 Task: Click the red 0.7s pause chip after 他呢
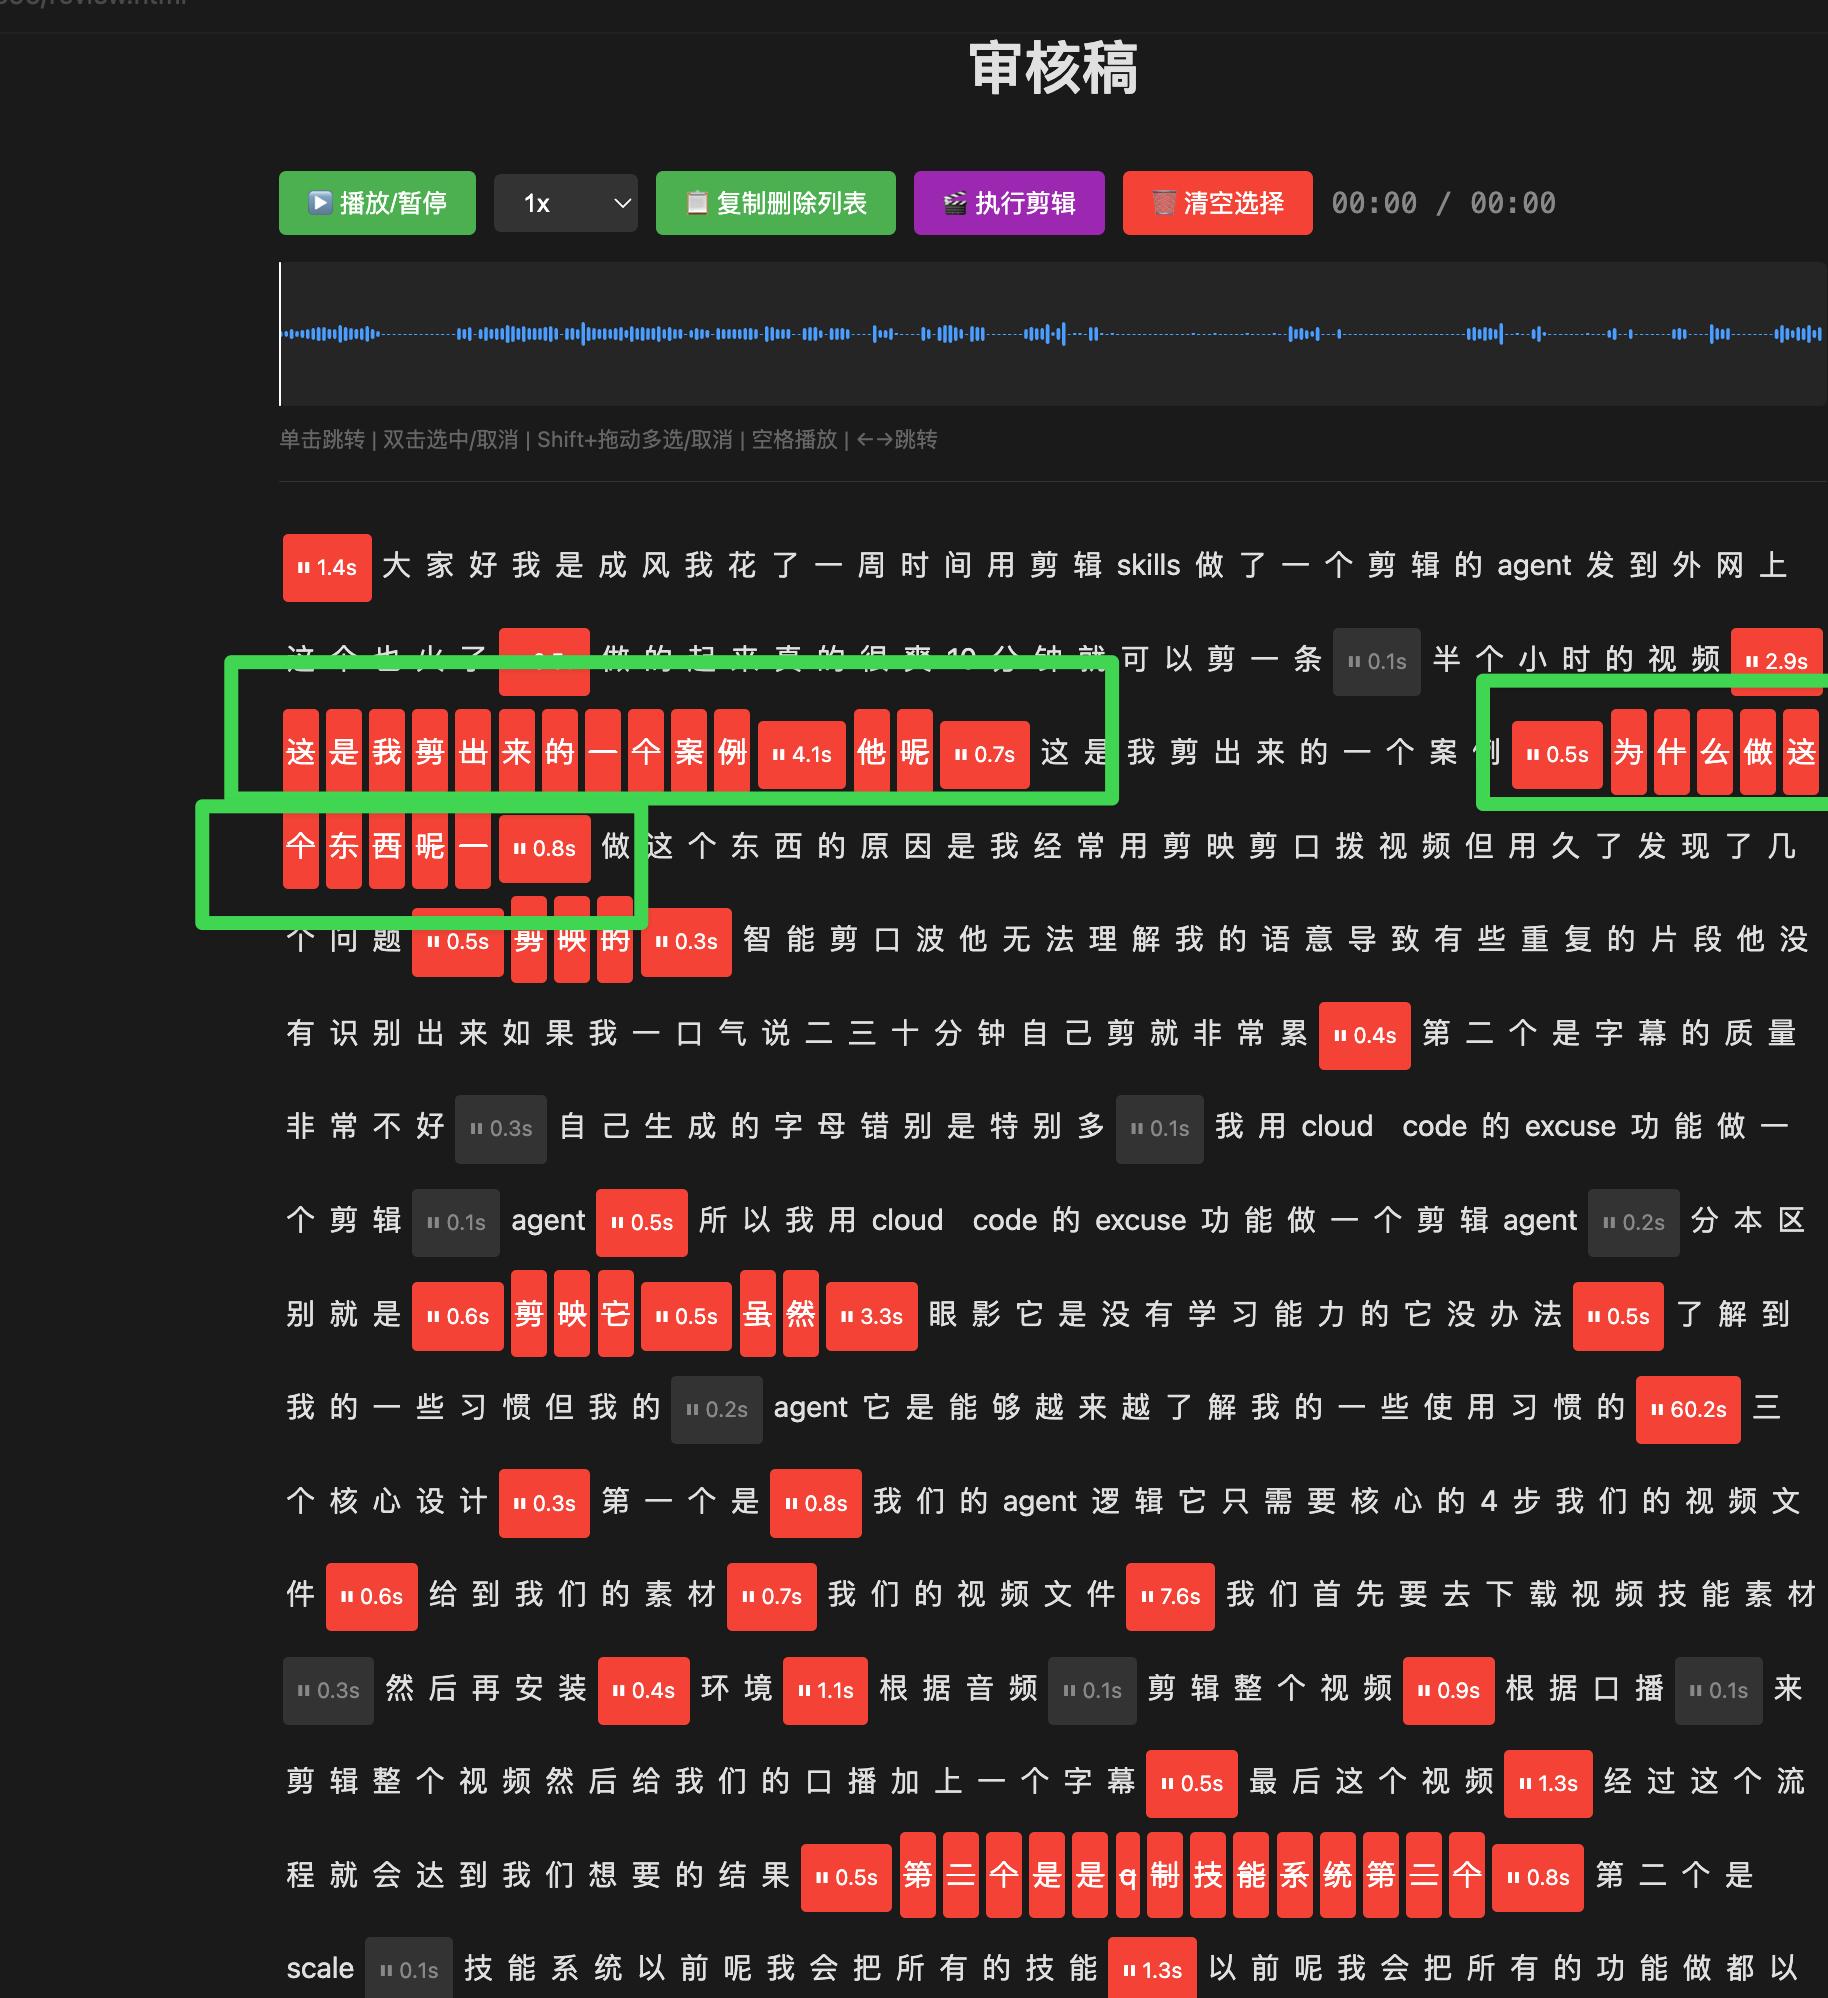point(984,755)
